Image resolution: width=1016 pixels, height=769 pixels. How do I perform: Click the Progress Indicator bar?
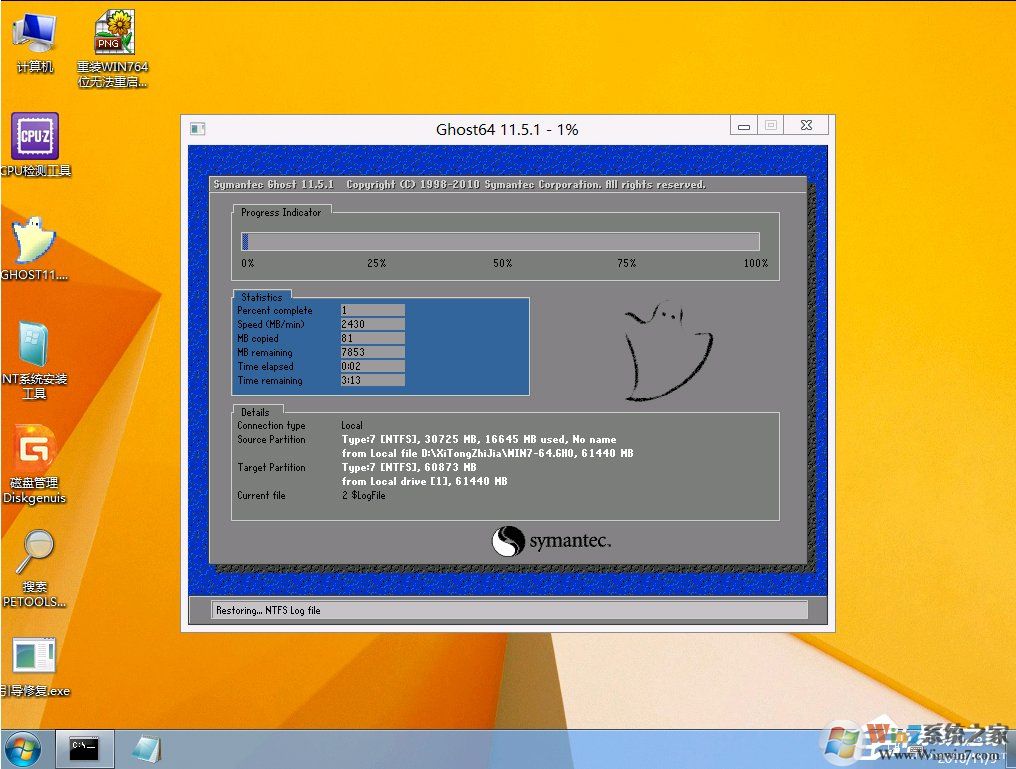pos(500,241)
